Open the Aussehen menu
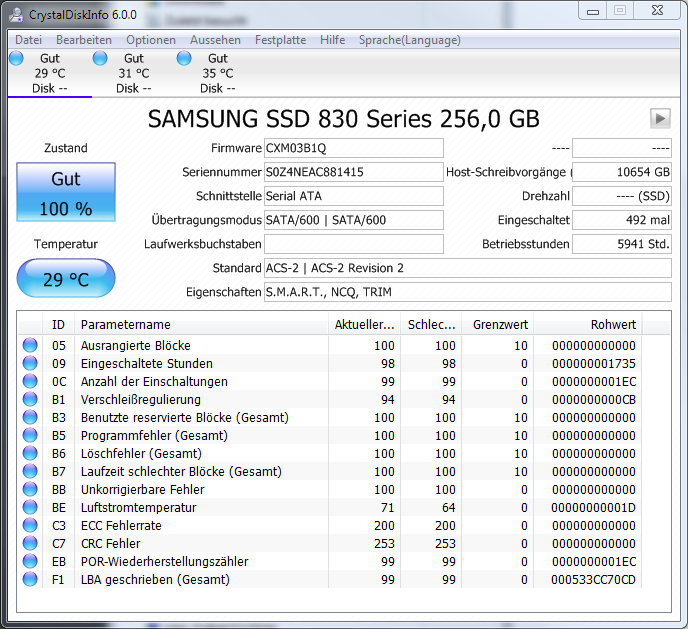The height and width of the screenshot is (629, 688). [215, 40]
